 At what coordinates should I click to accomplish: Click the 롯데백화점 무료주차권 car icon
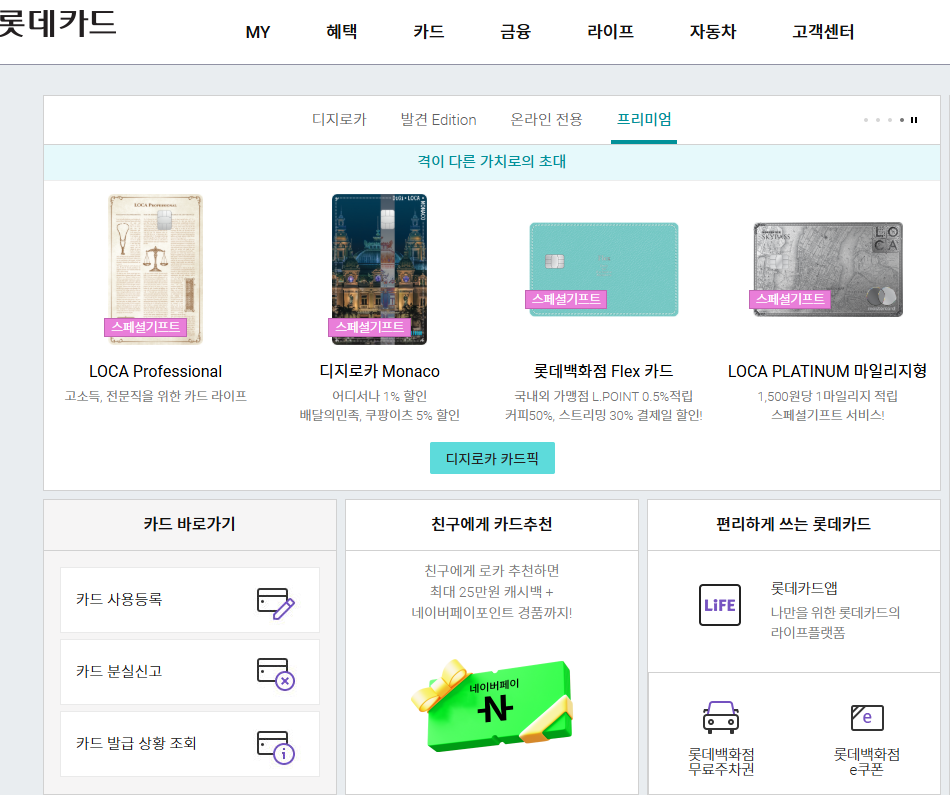(x=720, y=718)
